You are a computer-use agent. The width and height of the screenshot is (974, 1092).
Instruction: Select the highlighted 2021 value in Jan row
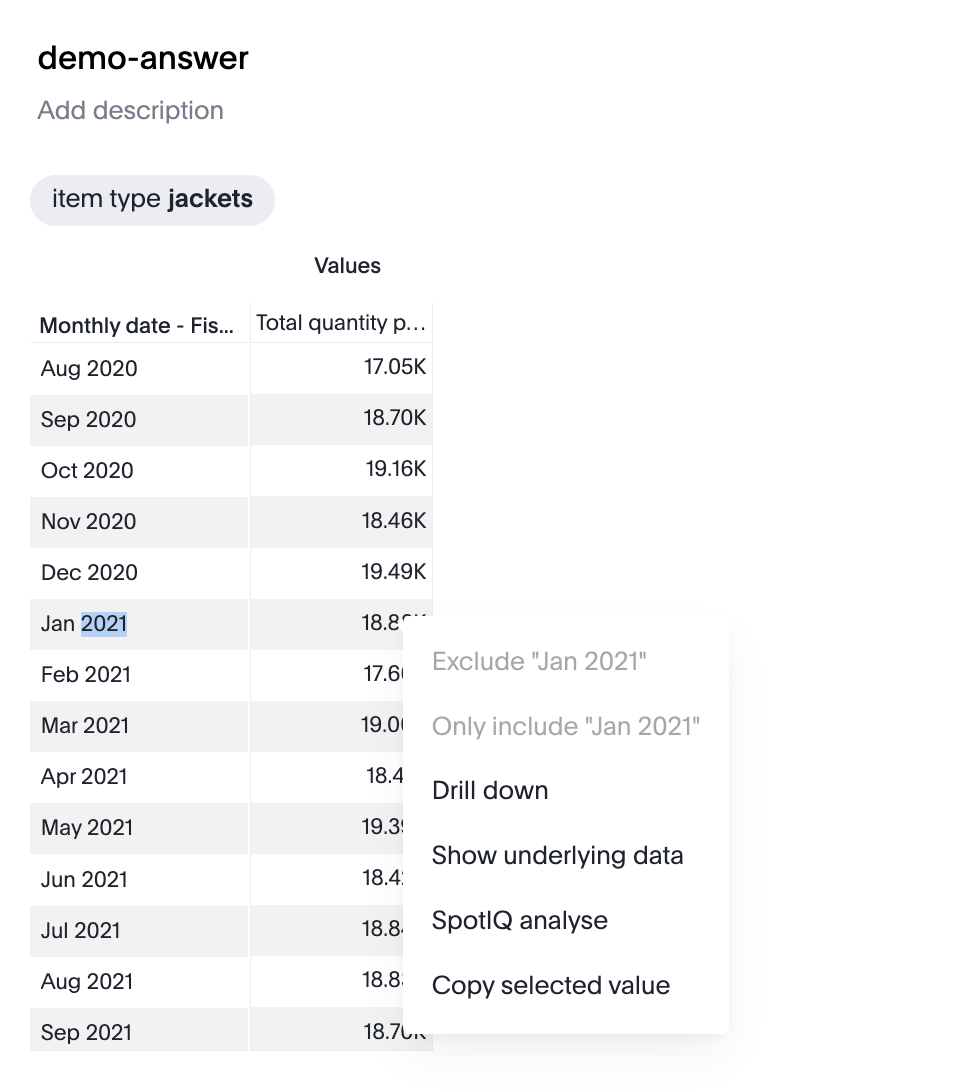click(x=104, y=623)
